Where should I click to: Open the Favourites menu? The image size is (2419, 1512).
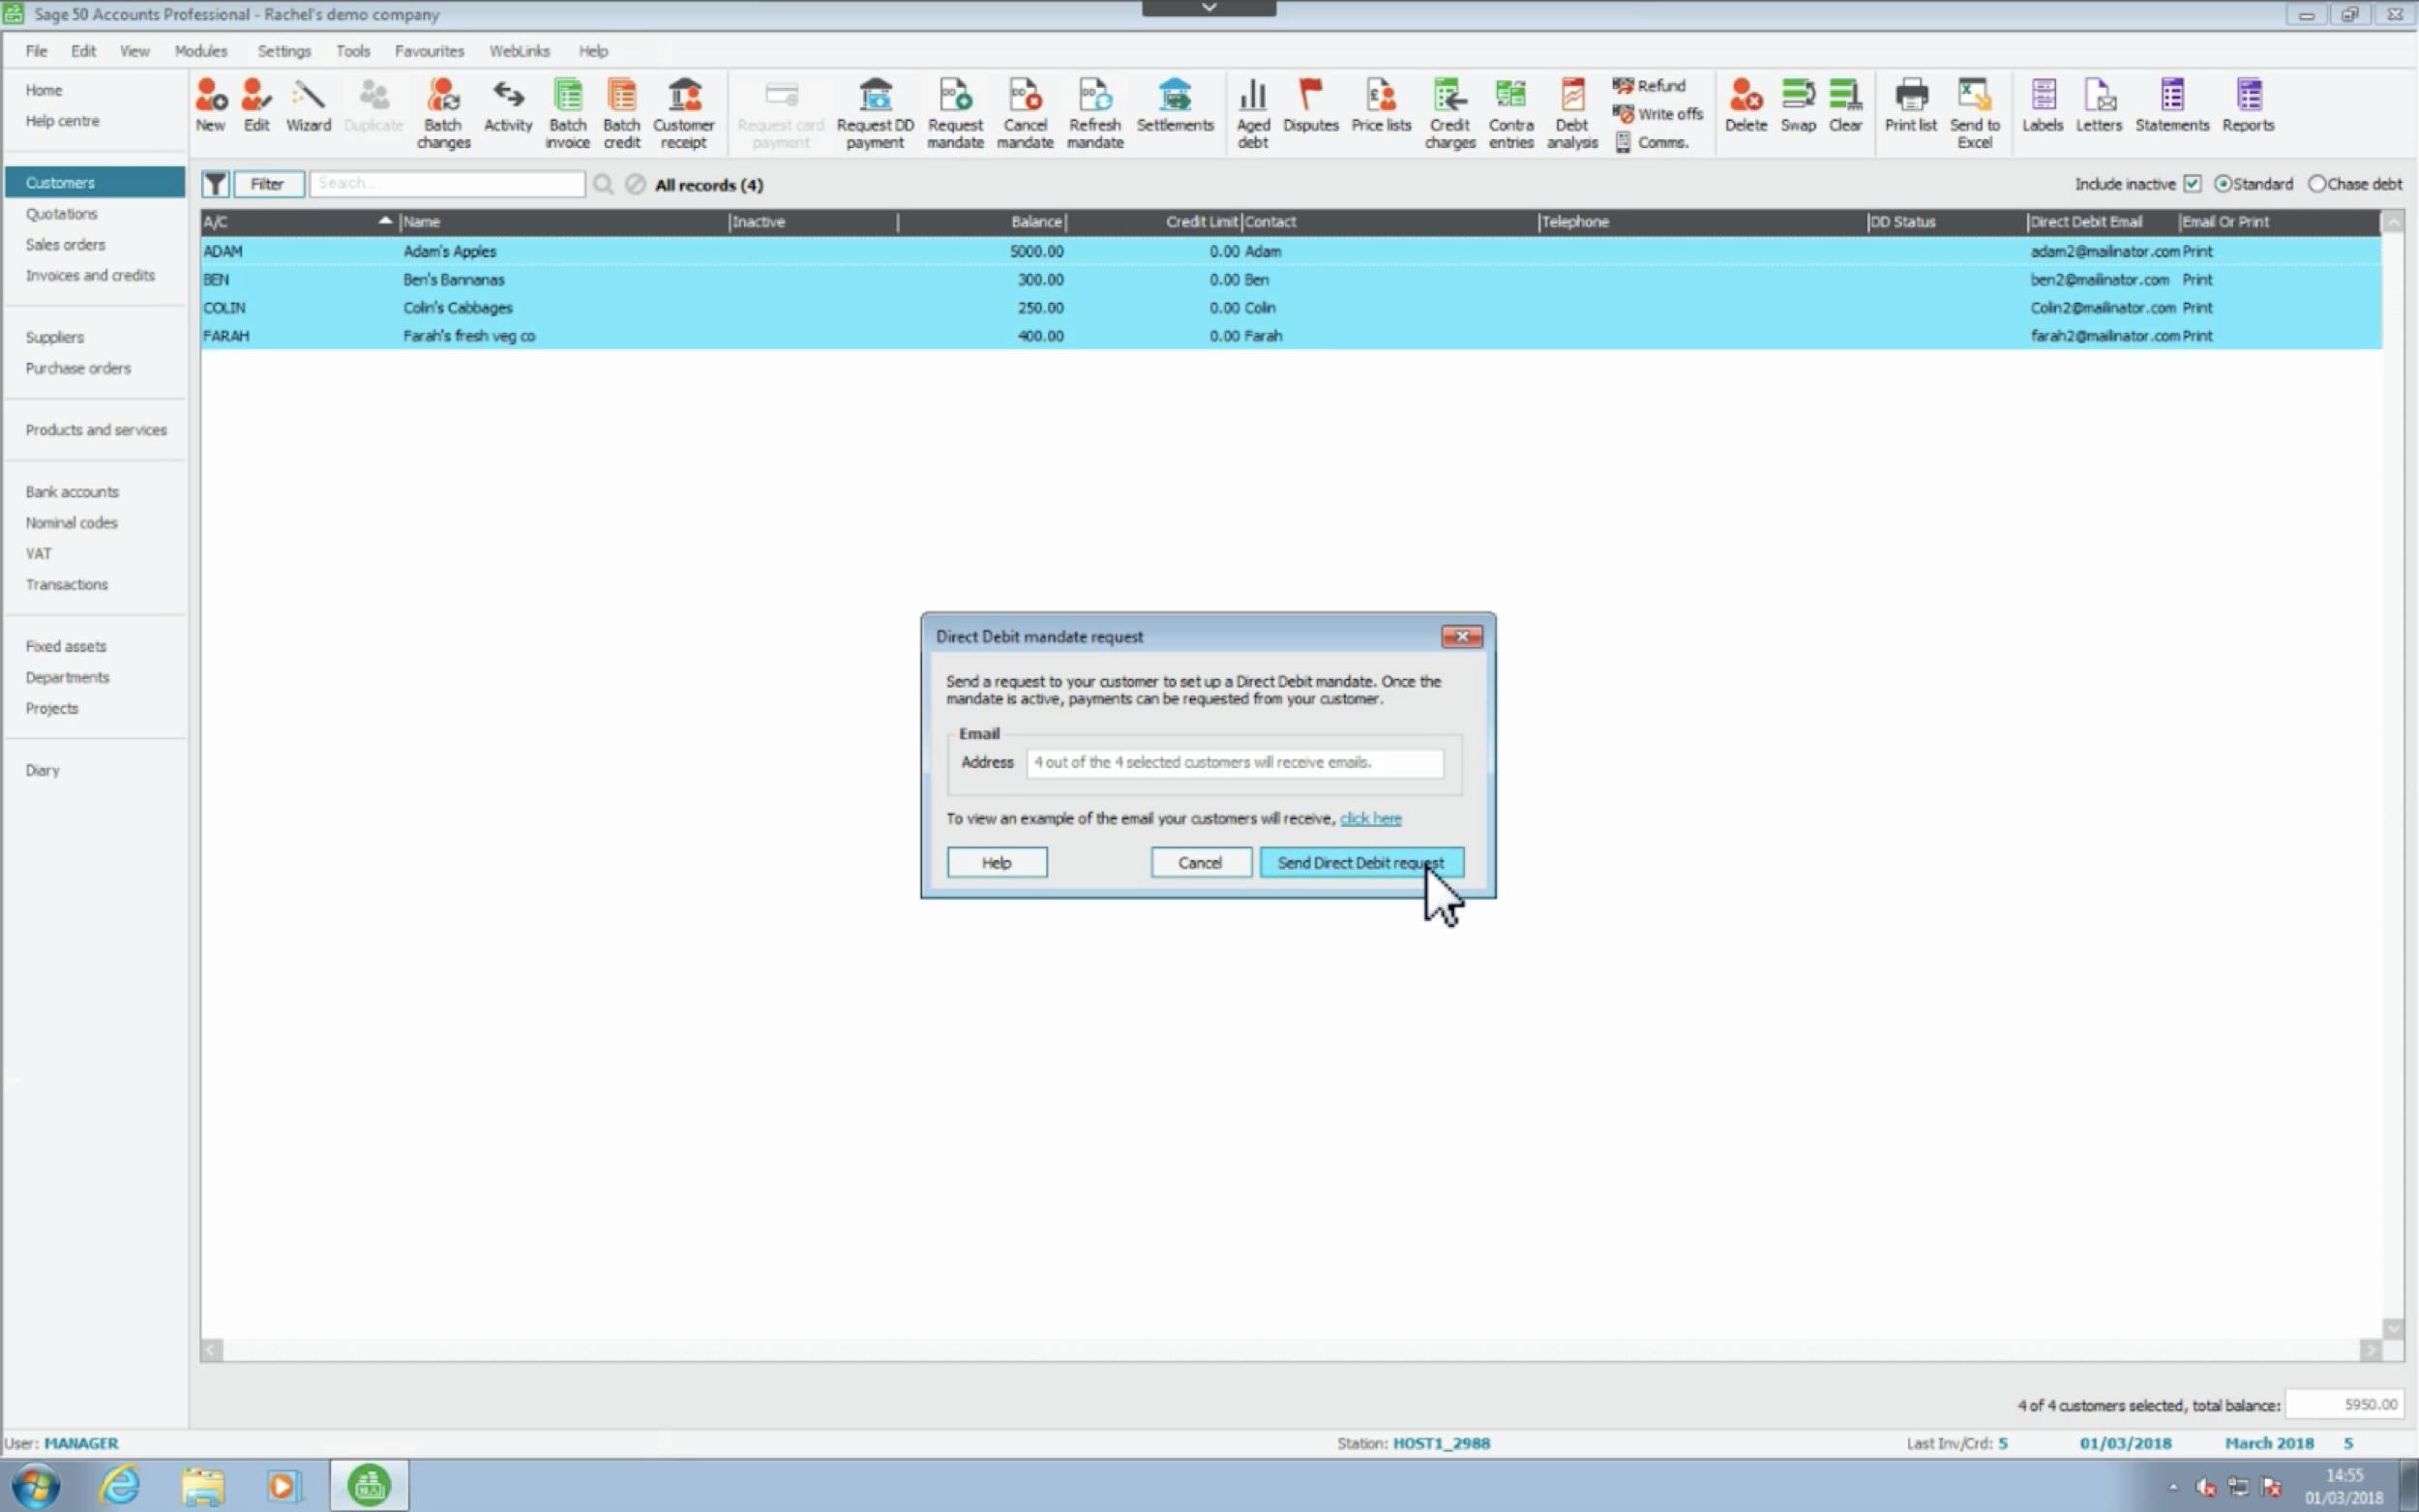pyautogui.click(x=429, y=51)
